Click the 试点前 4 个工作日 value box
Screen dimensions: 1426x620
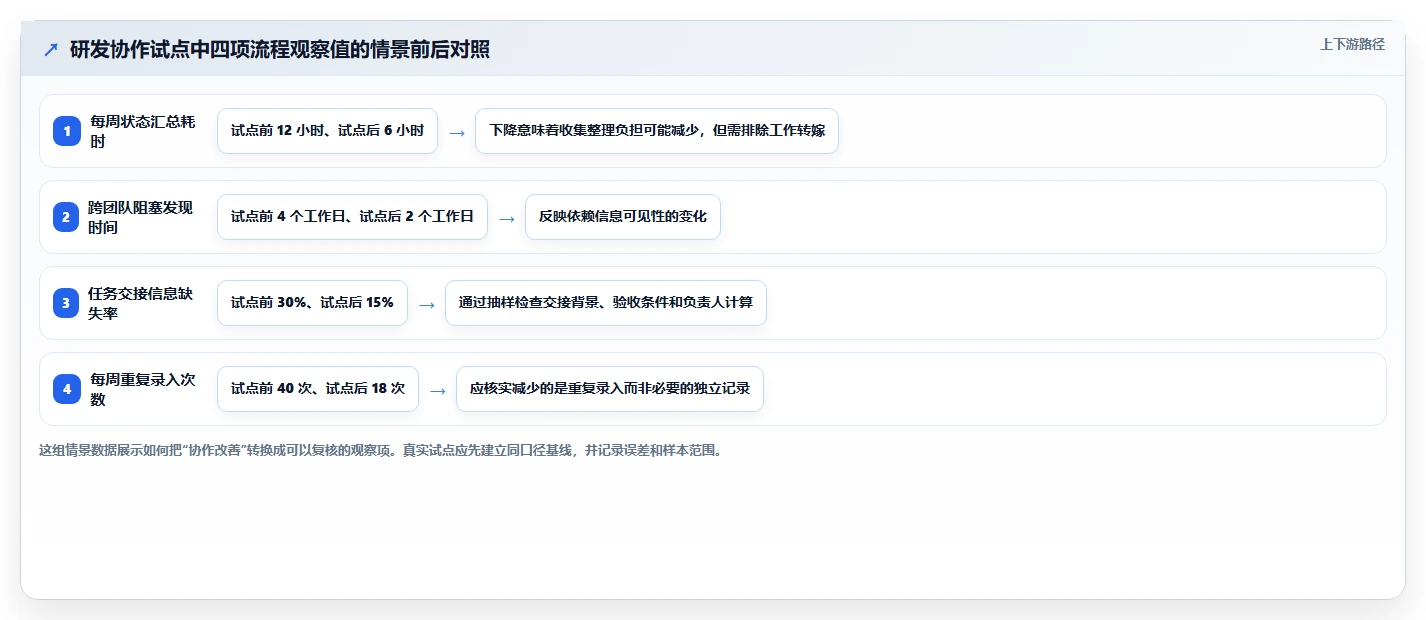coord(352,217)
